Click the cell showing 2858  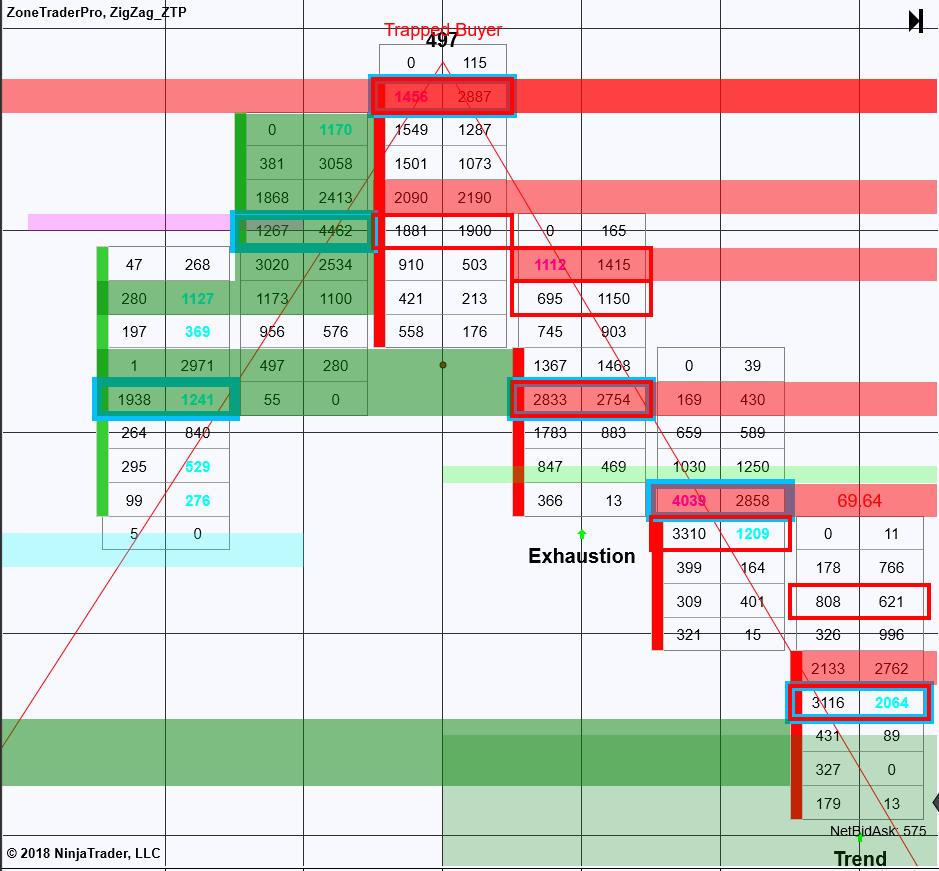pos(752,501)
